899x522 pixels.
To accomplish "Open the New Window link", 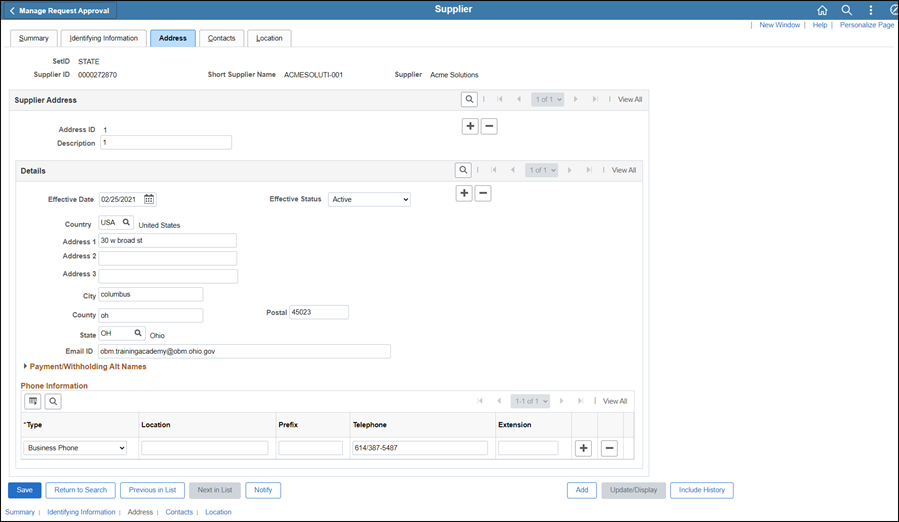I will point(779,25).
